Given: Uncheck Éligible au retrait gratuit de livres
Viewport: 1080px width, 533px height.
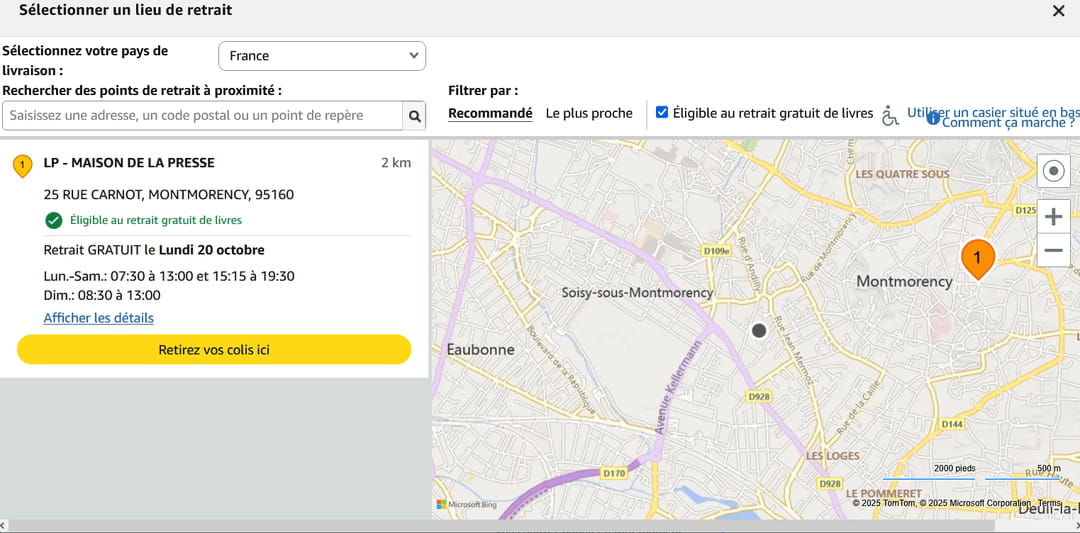Looking at the screenshot, I should tap(662, 113).
